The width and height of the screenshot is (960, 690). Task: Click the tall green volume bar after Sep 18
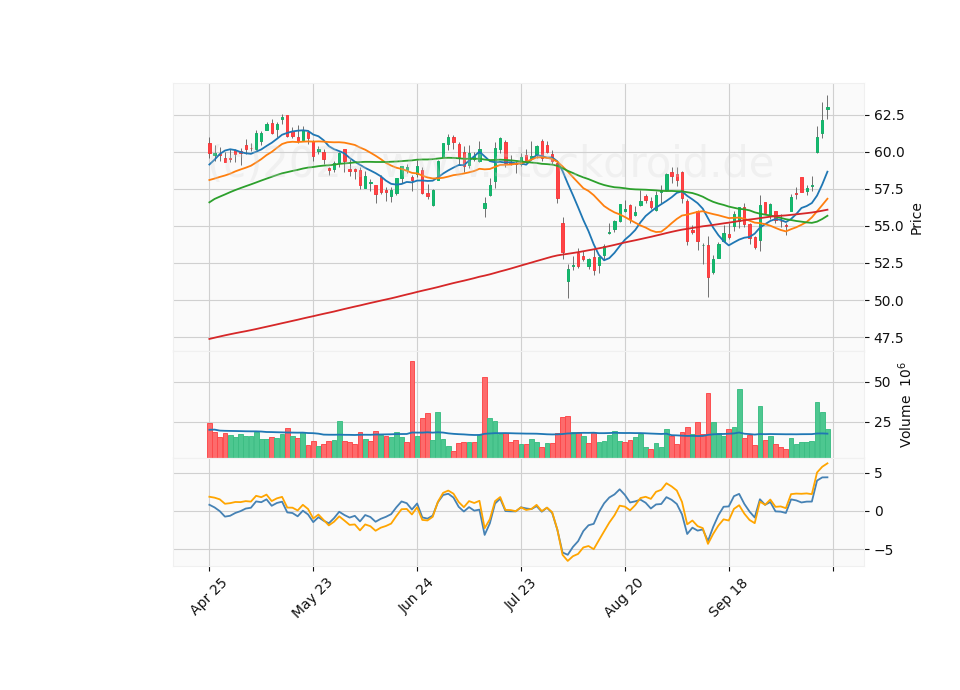pyautogui.click(x=740, y=424)
